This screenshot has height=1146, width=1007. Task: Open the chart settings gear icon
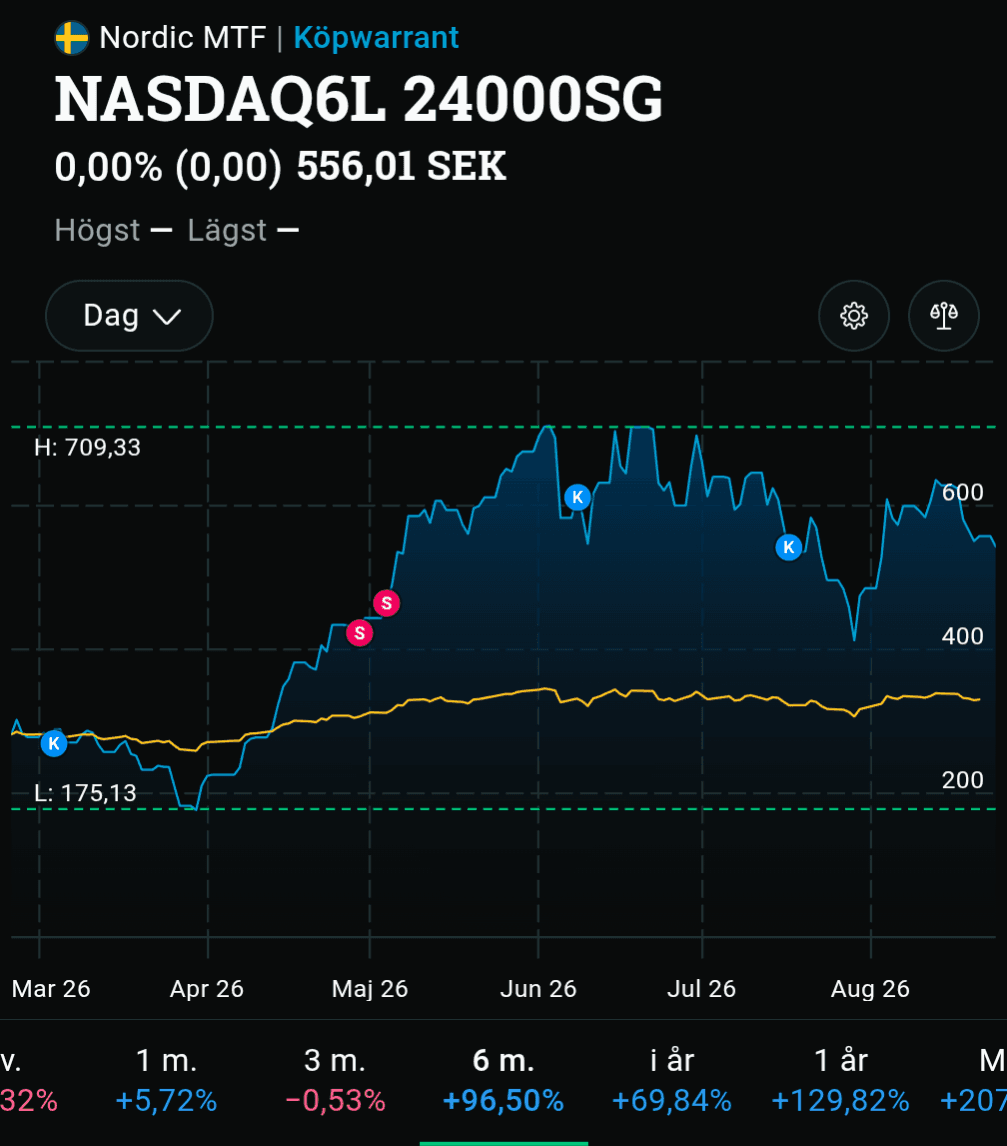(x=854, y=316)
